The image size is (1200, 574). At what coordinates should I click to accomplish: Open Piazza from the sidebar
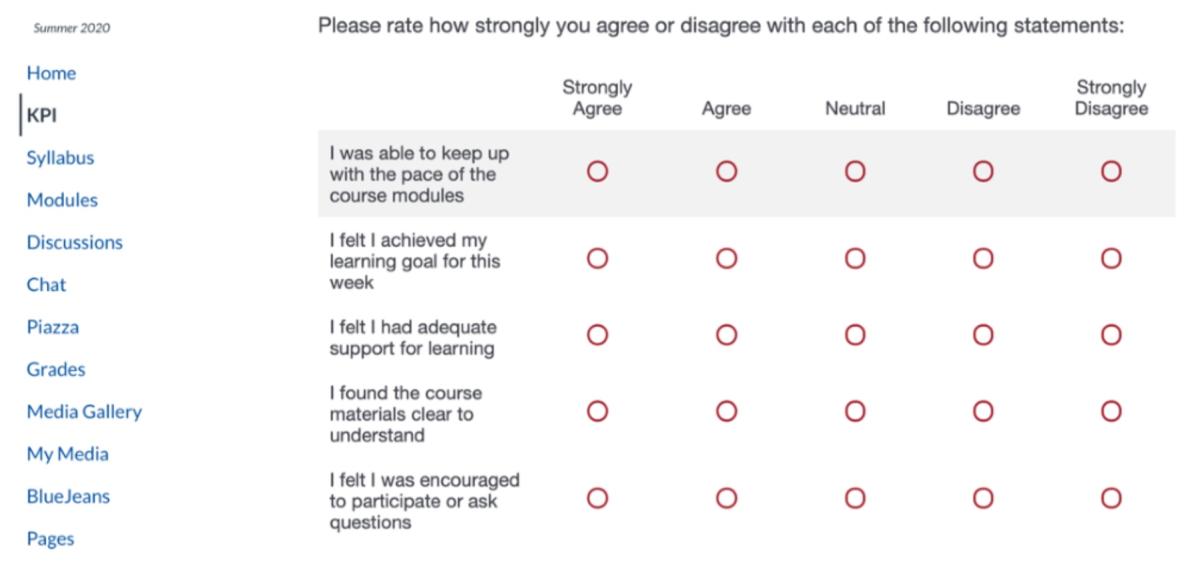click(52, 327)
